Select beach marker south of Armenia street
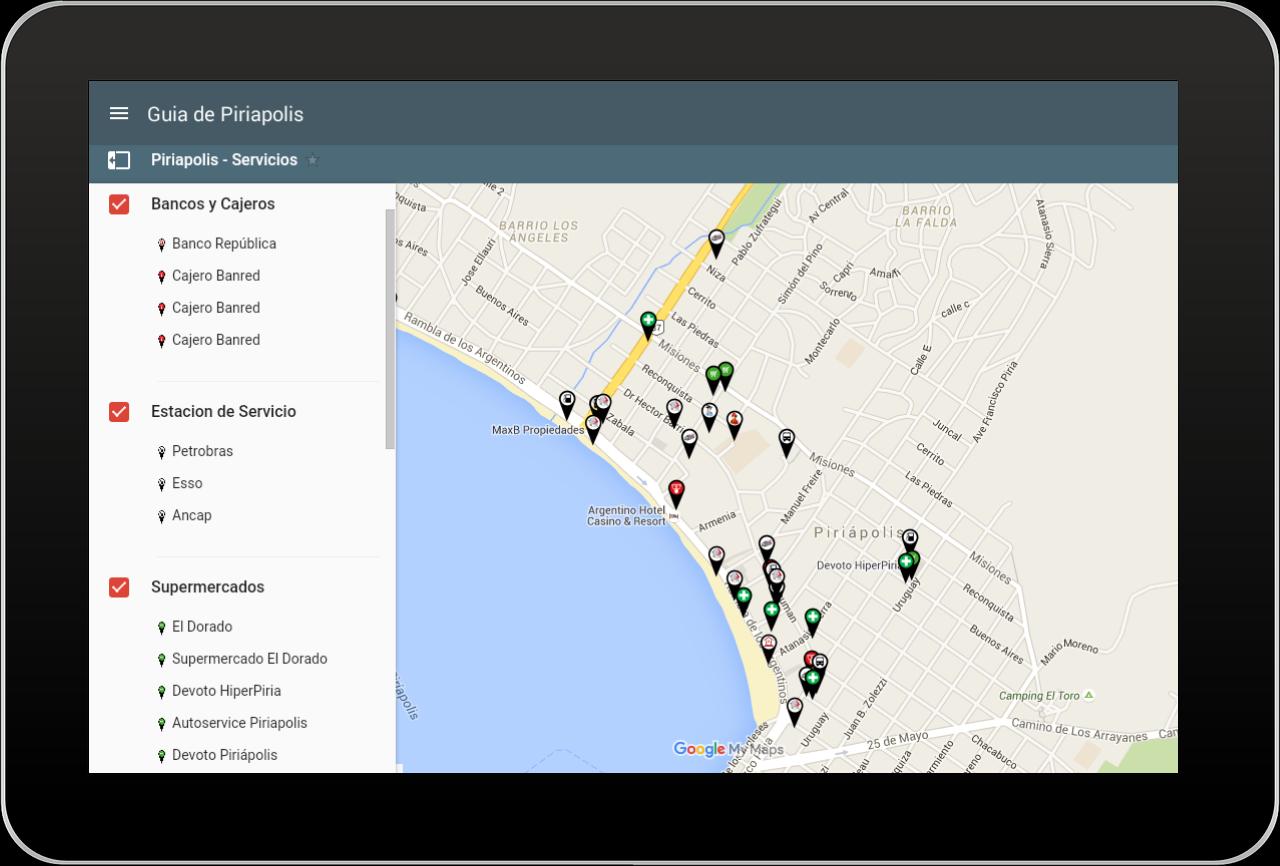The width and height of the screenshot is (1280, 866). [x=716, y=559]
